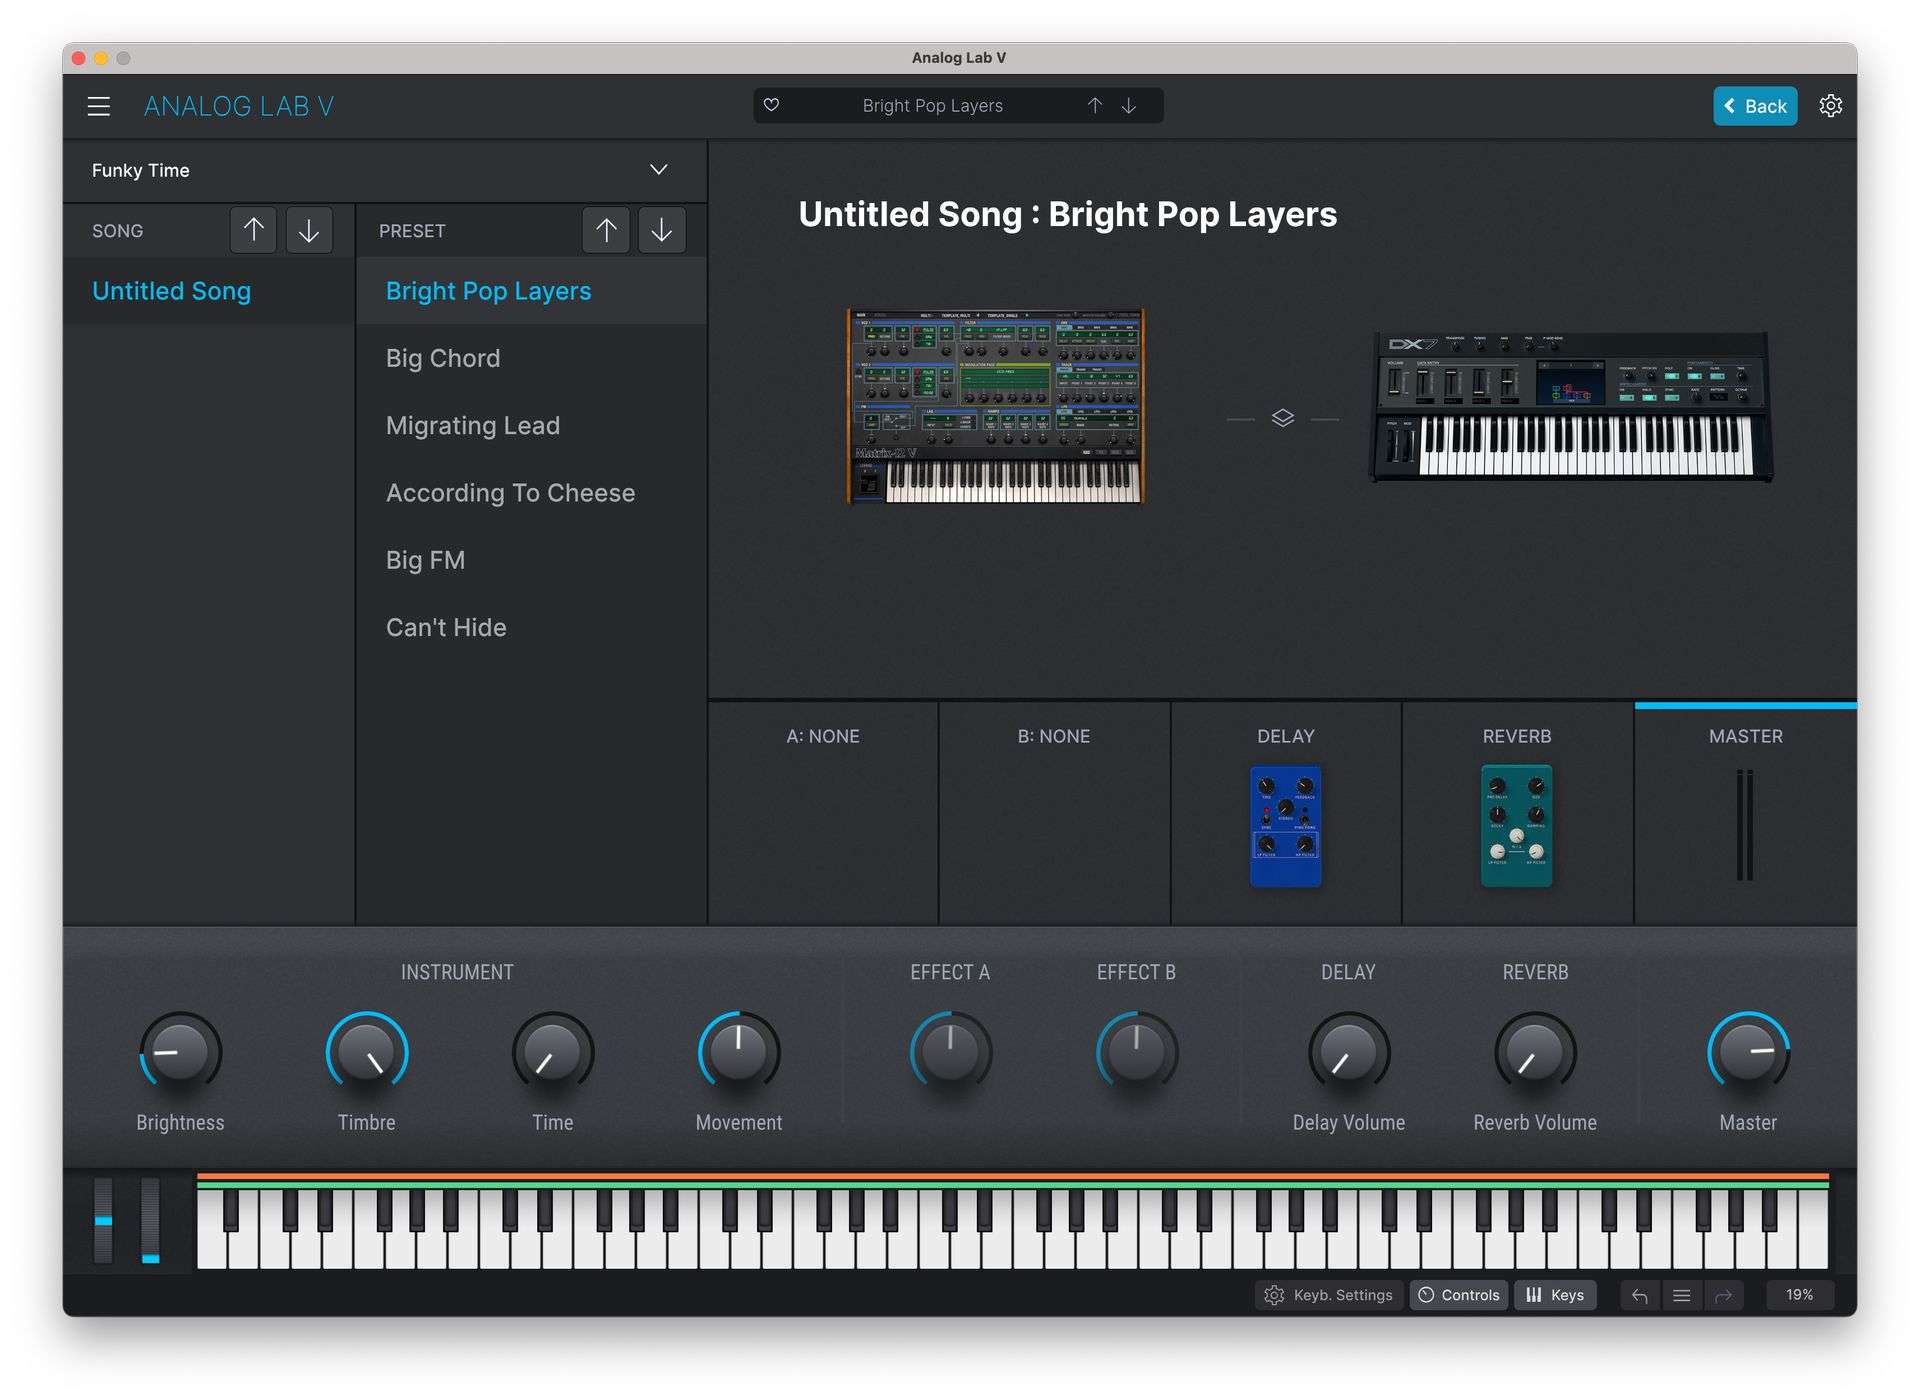Move preset up with PRESET arrow
1920x1400 pixels.
click(606, 230)
